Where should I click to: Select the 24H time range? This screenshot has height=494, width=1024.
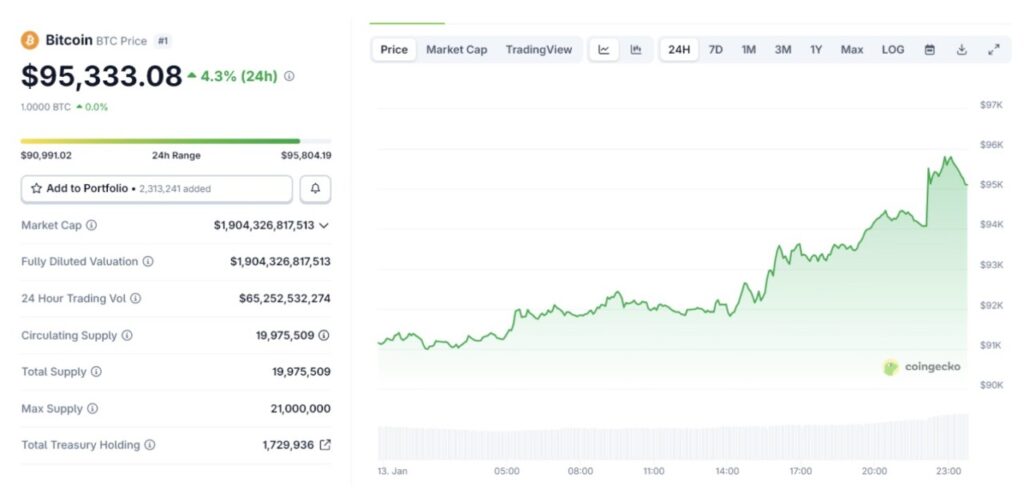coord(679,49)
